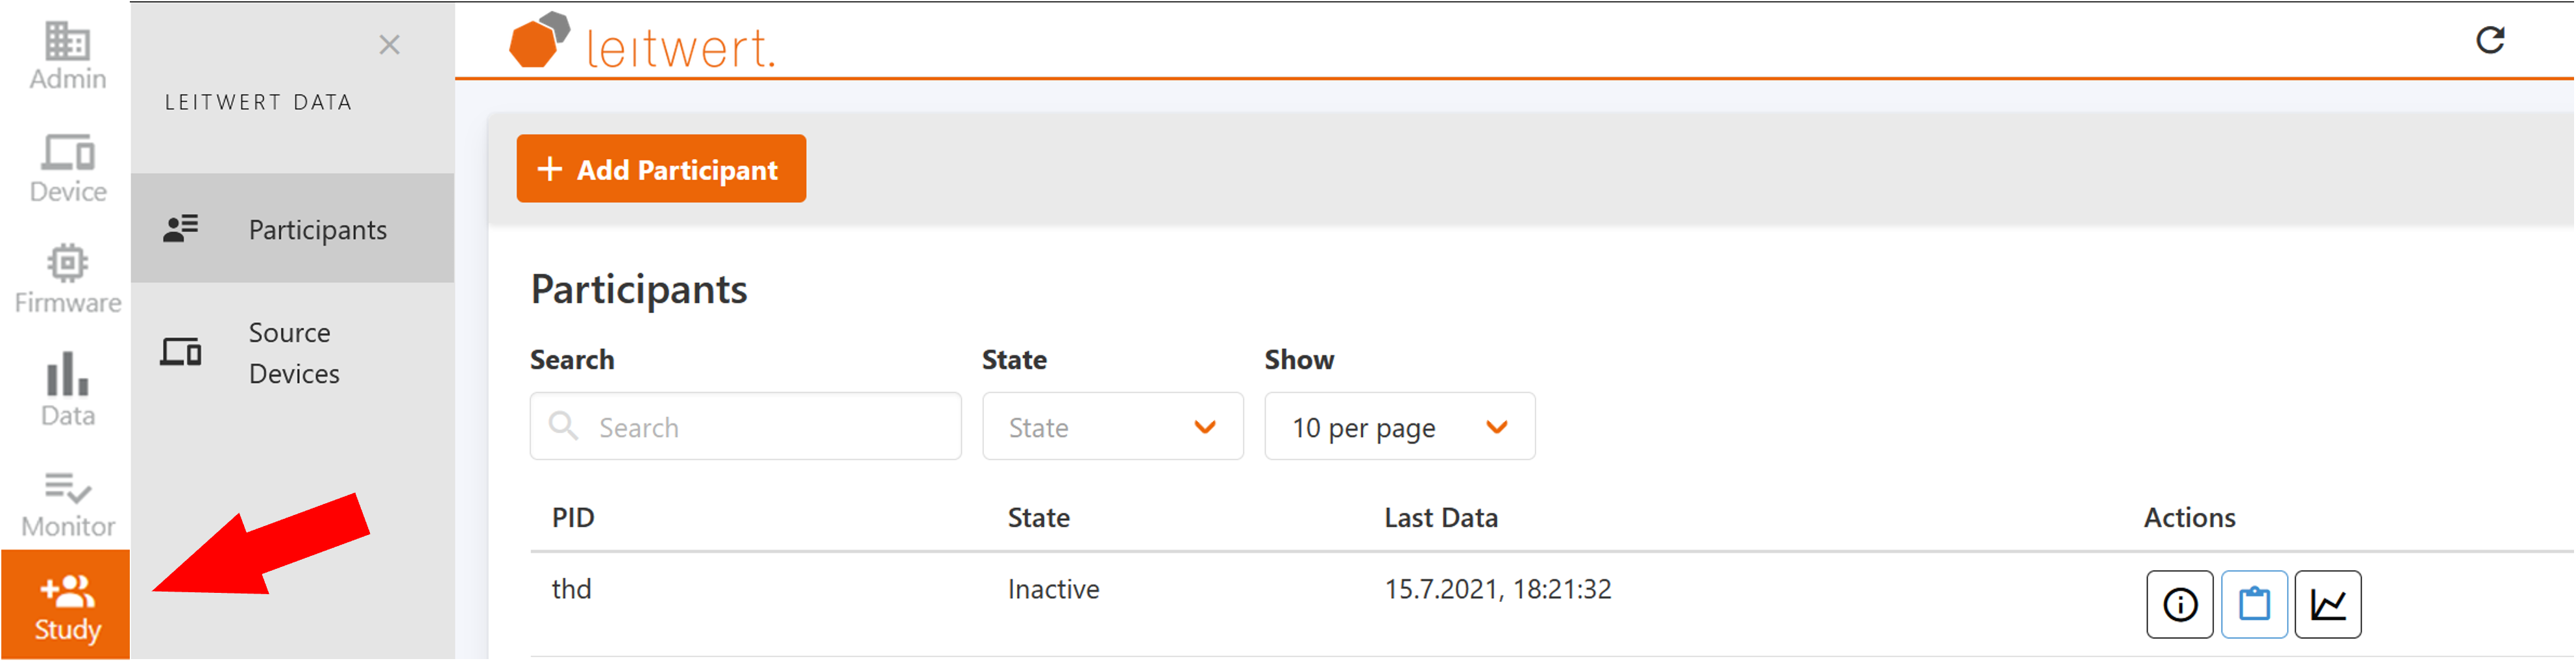Expand the State filter dropdown
The height and width of the screenshot is (663, 2576).
pyautogui.click(x=1112, y=427)
